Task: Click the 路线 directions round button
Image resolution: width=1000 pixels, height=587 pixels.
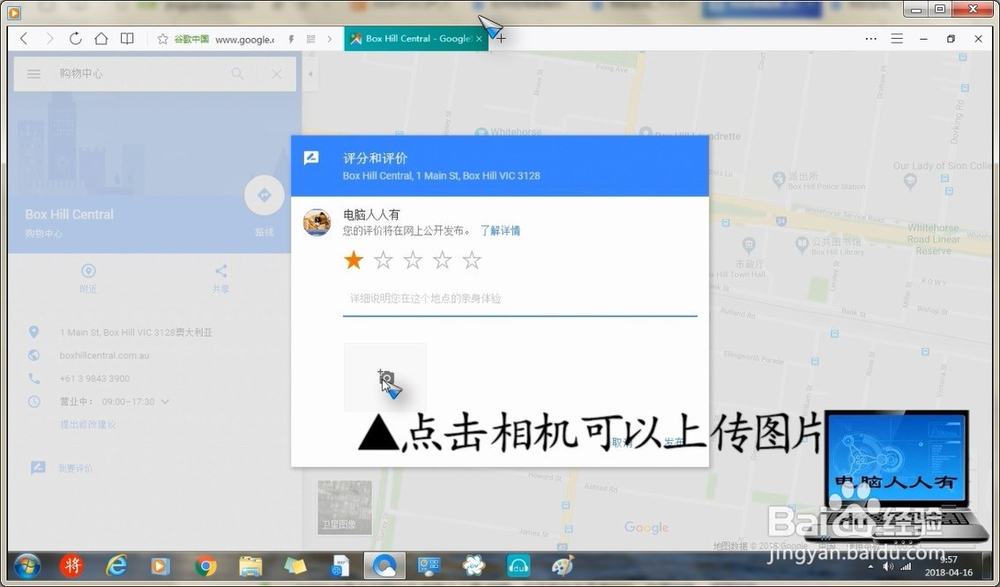Action: pos(264,195)
